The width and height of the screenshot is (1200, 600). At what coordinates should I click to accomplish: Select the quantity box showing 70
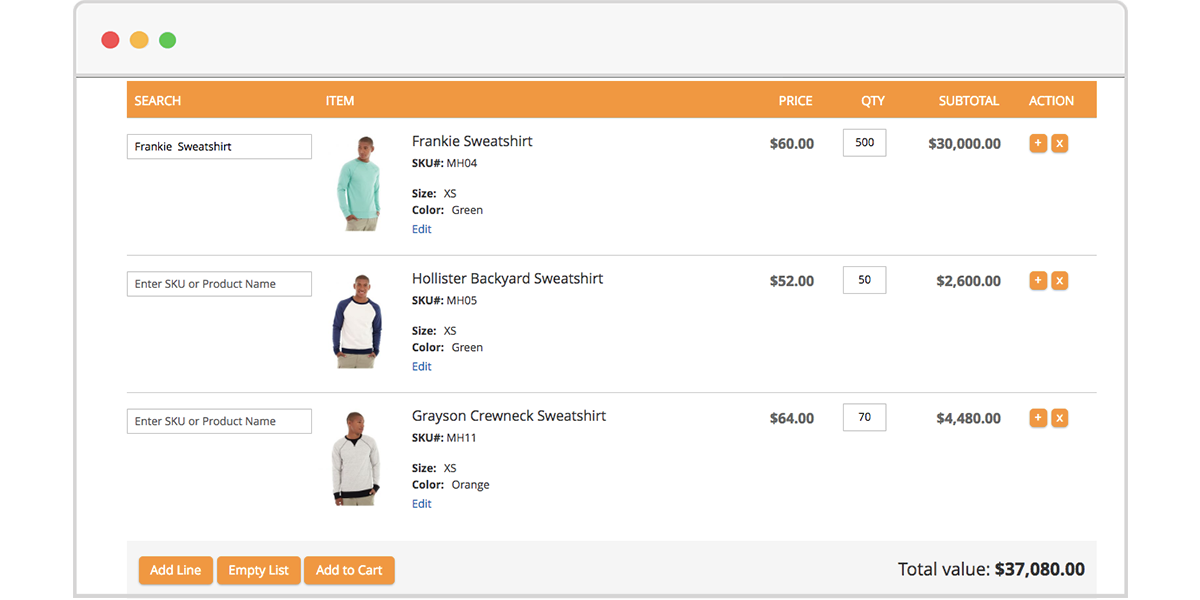click(x=864, y=417)
